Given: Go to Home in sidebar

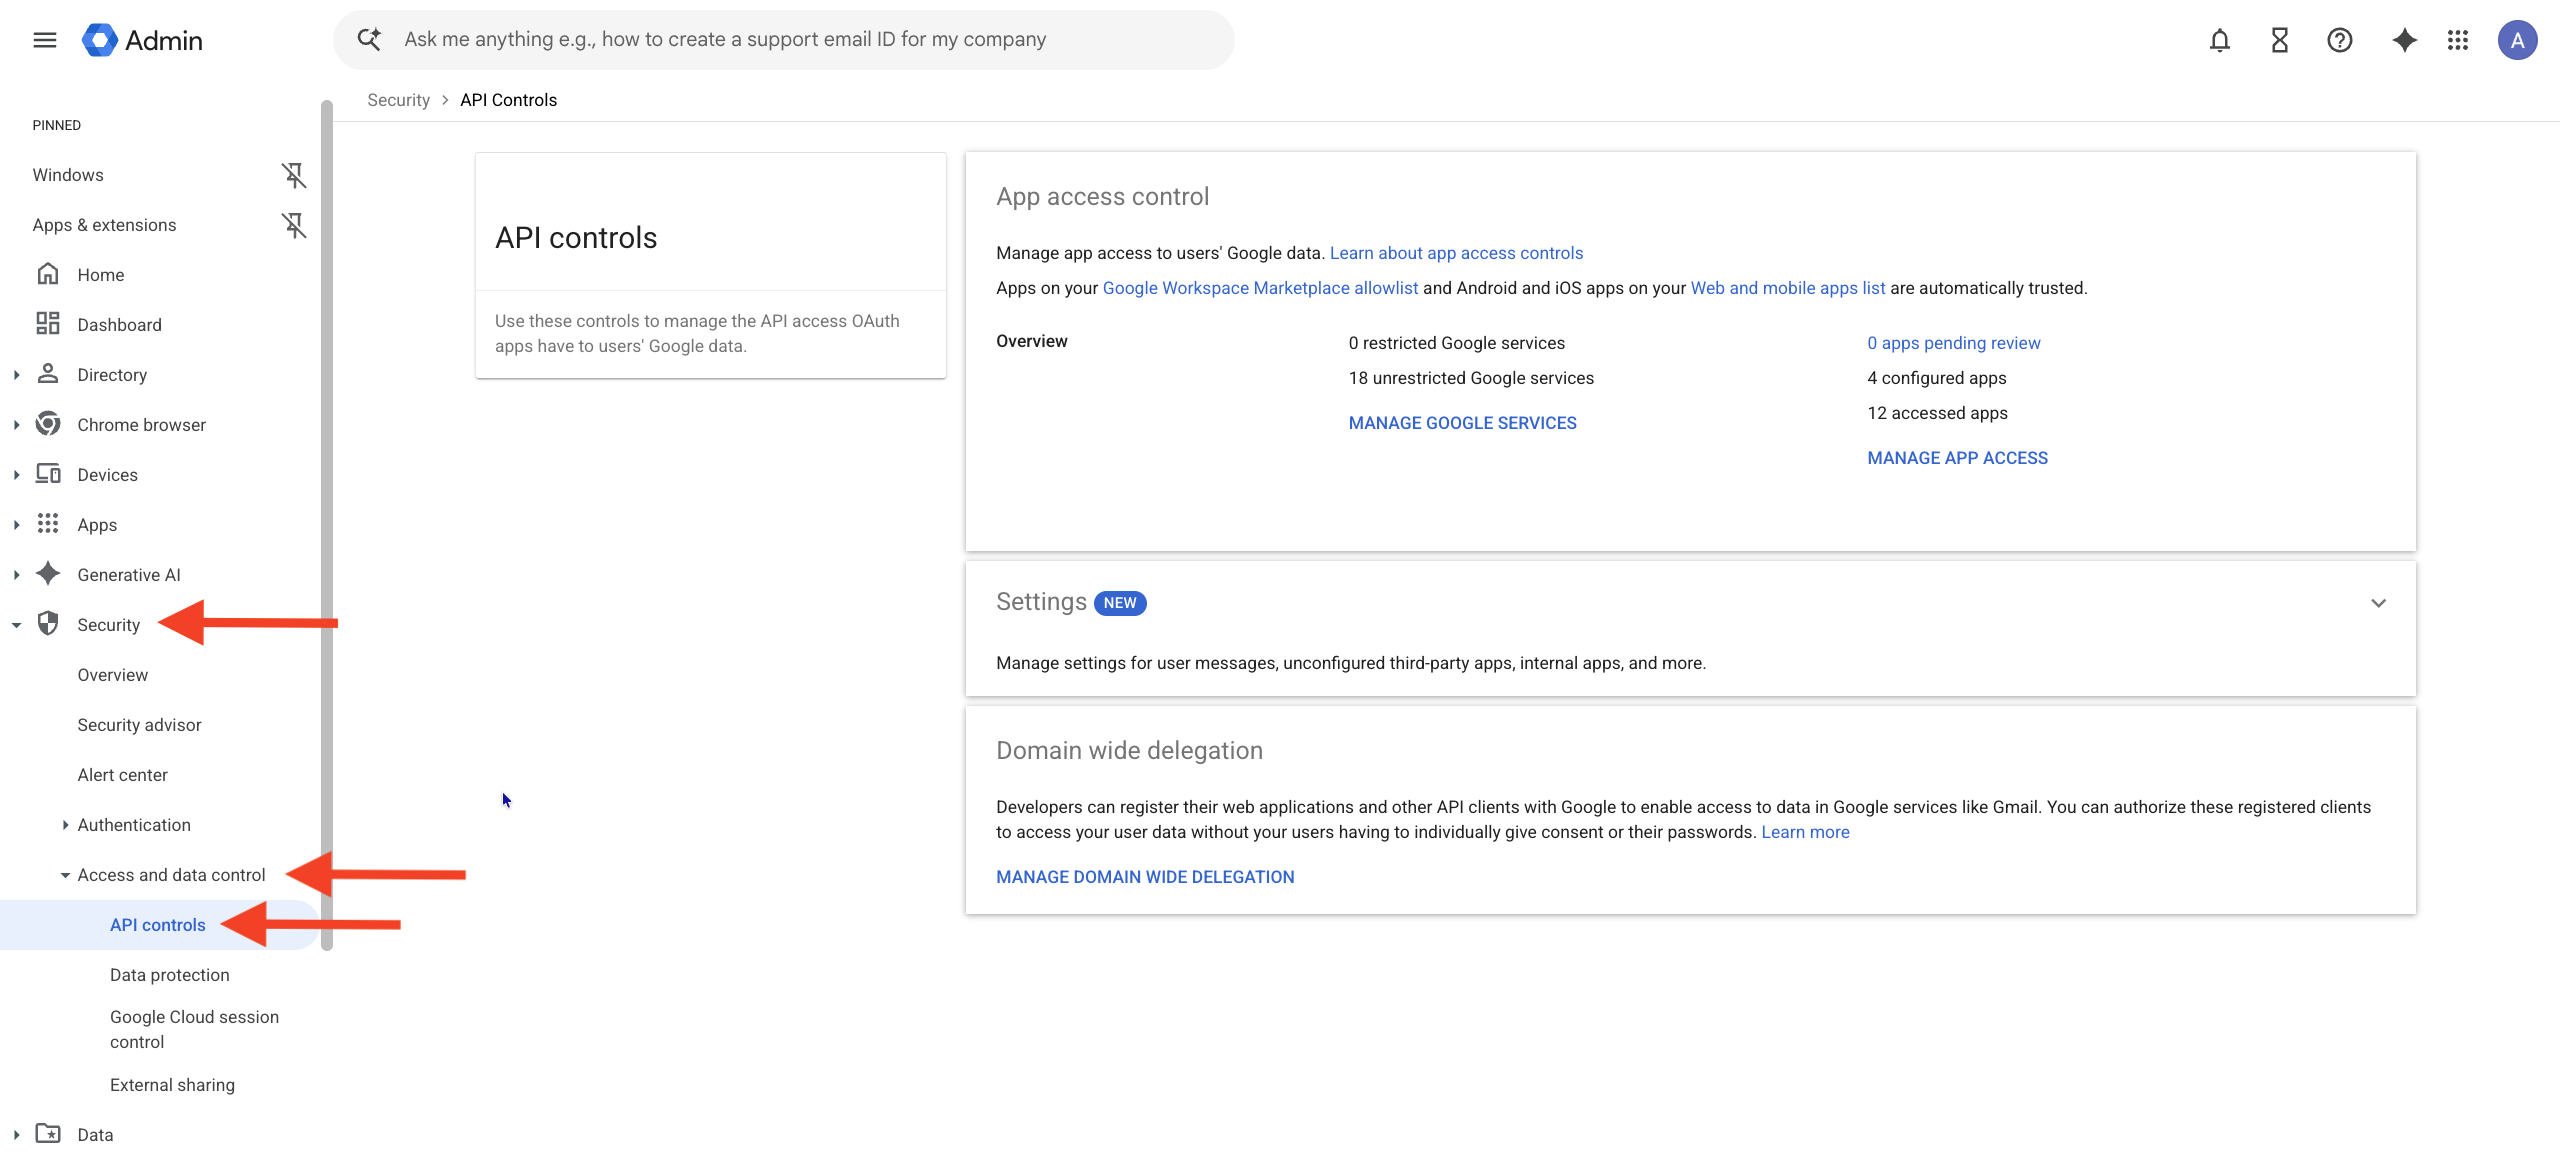Looking at the screenshot, I should pyautogui.click(x=101, y=275).
